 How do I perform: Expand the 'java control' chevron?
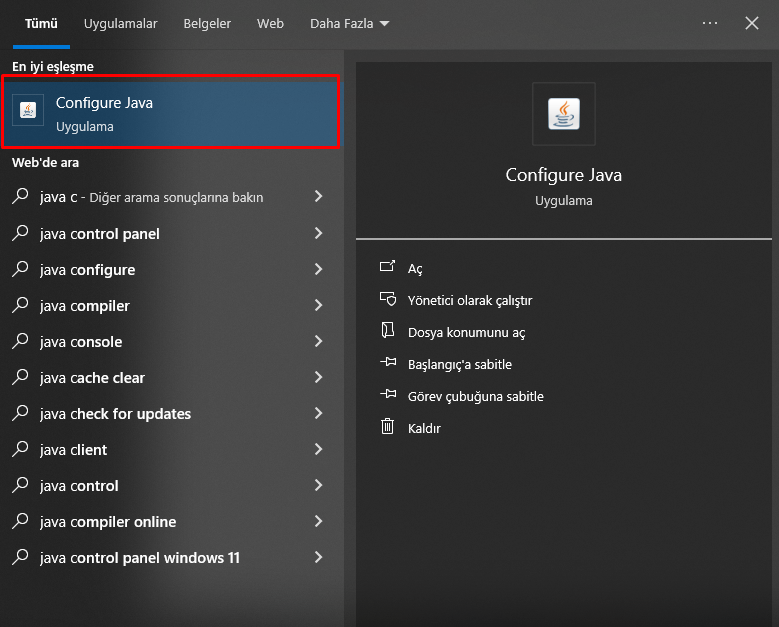coord(318,485)
